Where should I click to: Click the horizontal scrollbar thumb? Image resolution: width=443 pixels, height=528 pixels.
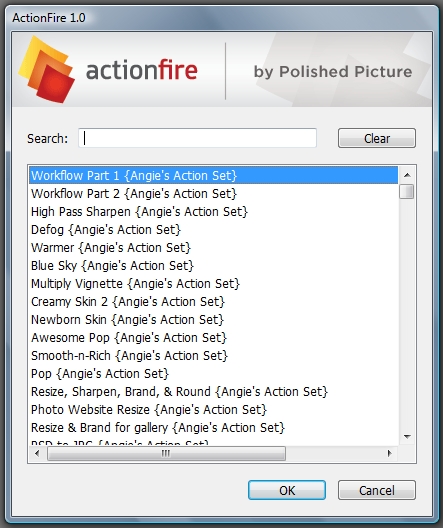pyautogui.click(x=166, y=454)
